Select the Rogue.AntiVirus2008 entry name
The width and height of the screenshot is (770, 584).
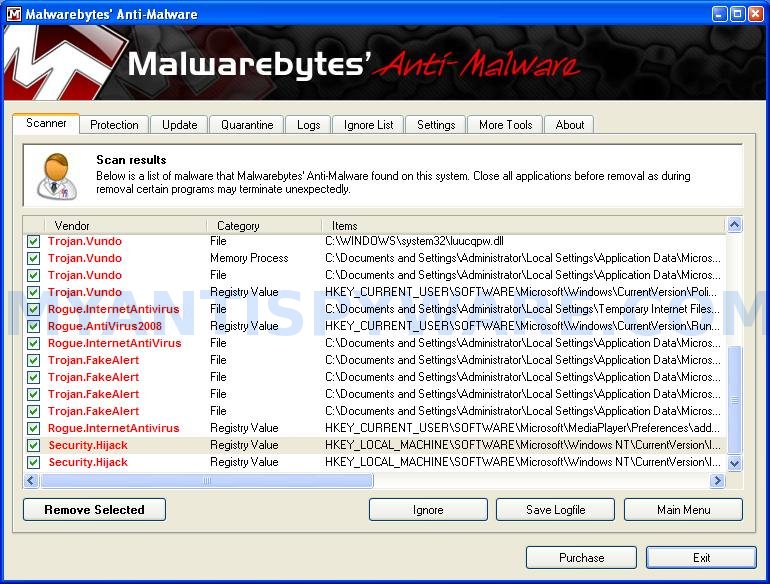click(x=105, y=326)
